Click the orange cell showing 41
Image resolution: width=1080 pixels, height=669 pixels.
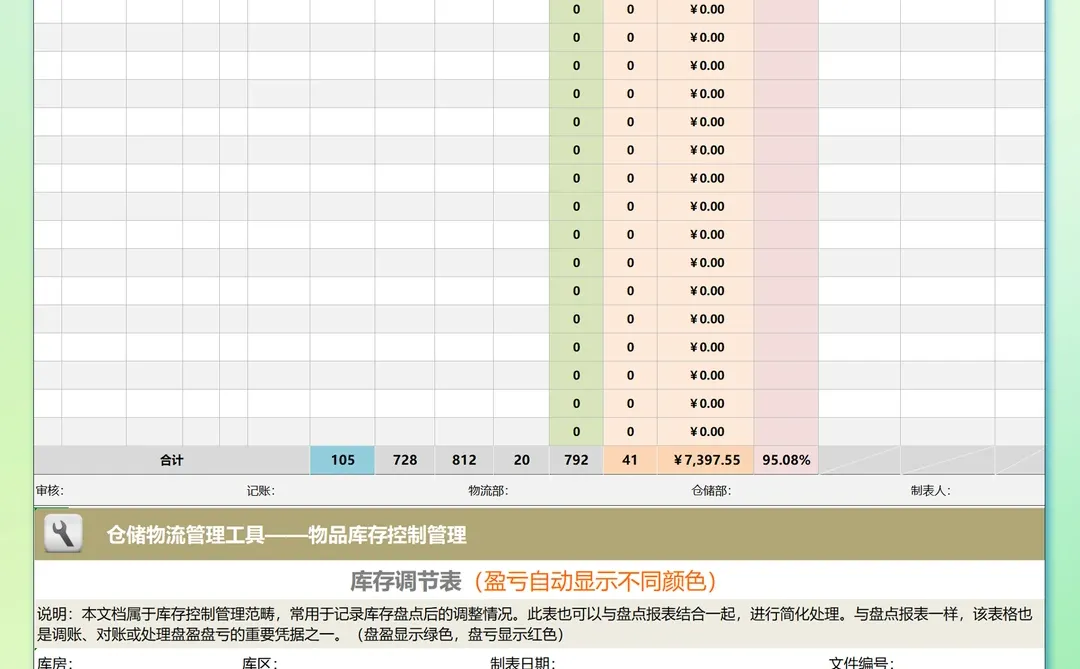pos(631,460)
